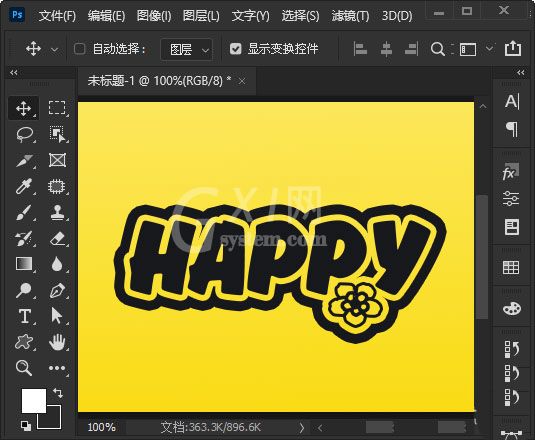Select the Rectangular Marquee tool

[x=57, y=108]
